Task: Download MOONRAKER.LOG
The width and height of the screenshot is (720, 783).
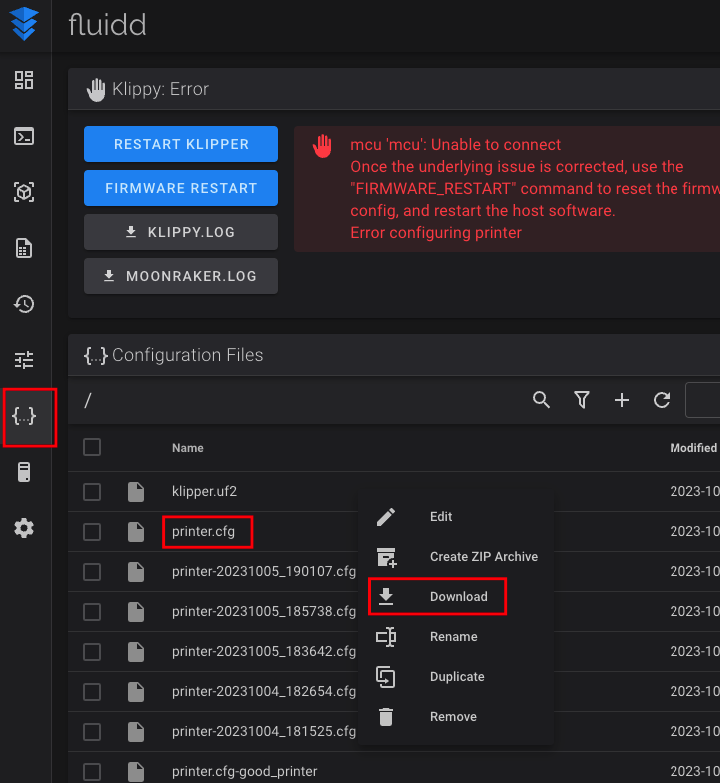Action: pos(181,276)
